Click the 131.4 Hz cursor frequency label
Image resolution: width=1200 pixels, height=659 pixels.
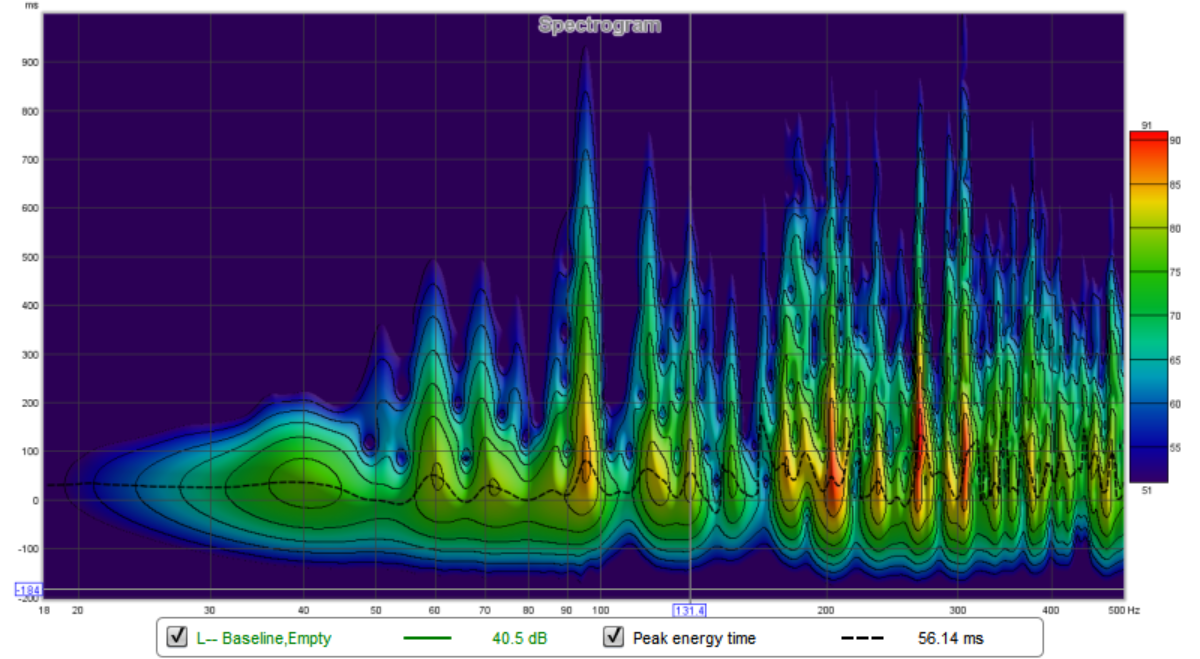click(x=690, y=609)
